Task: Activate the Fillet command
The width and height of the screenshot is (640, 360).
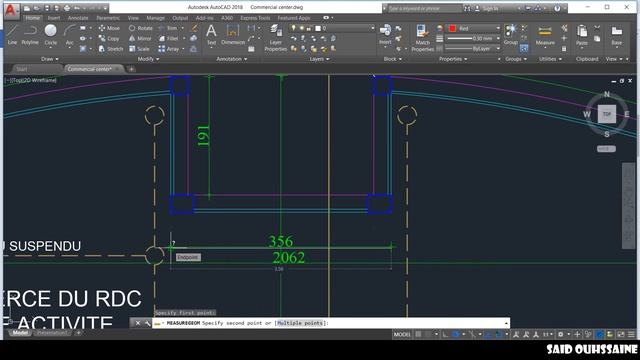Action: [169, 38]
